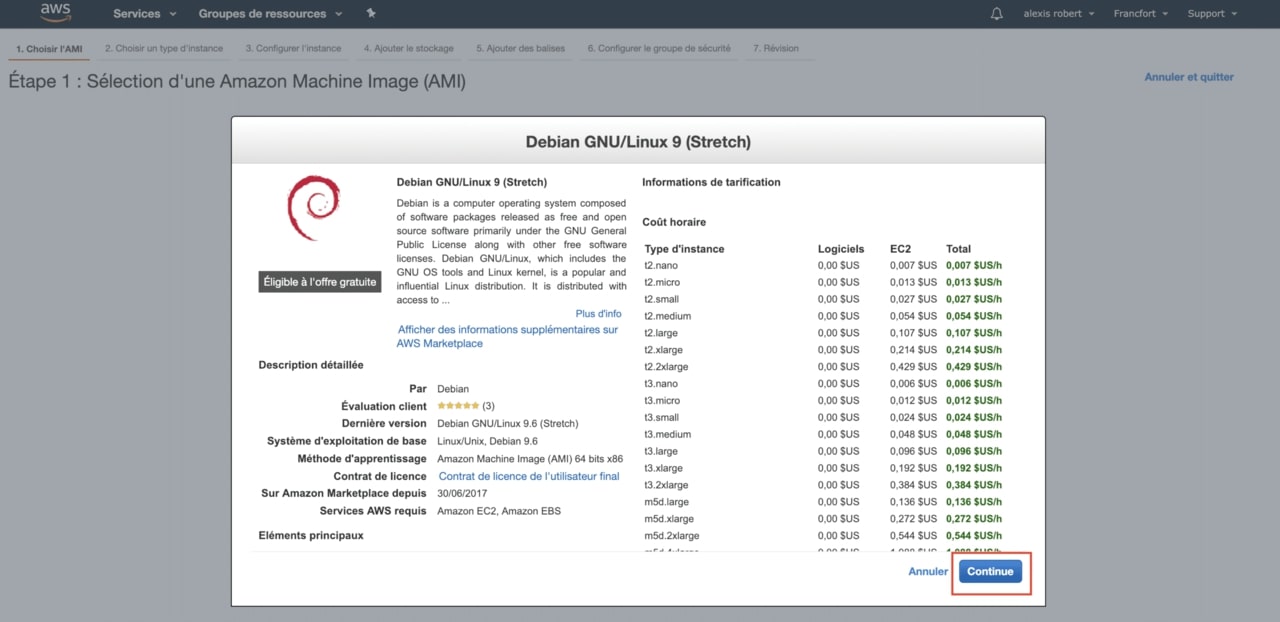The image size is (1280, 622).
Task: Open the 7. Révision tab
Action: [x=776, y=48]
